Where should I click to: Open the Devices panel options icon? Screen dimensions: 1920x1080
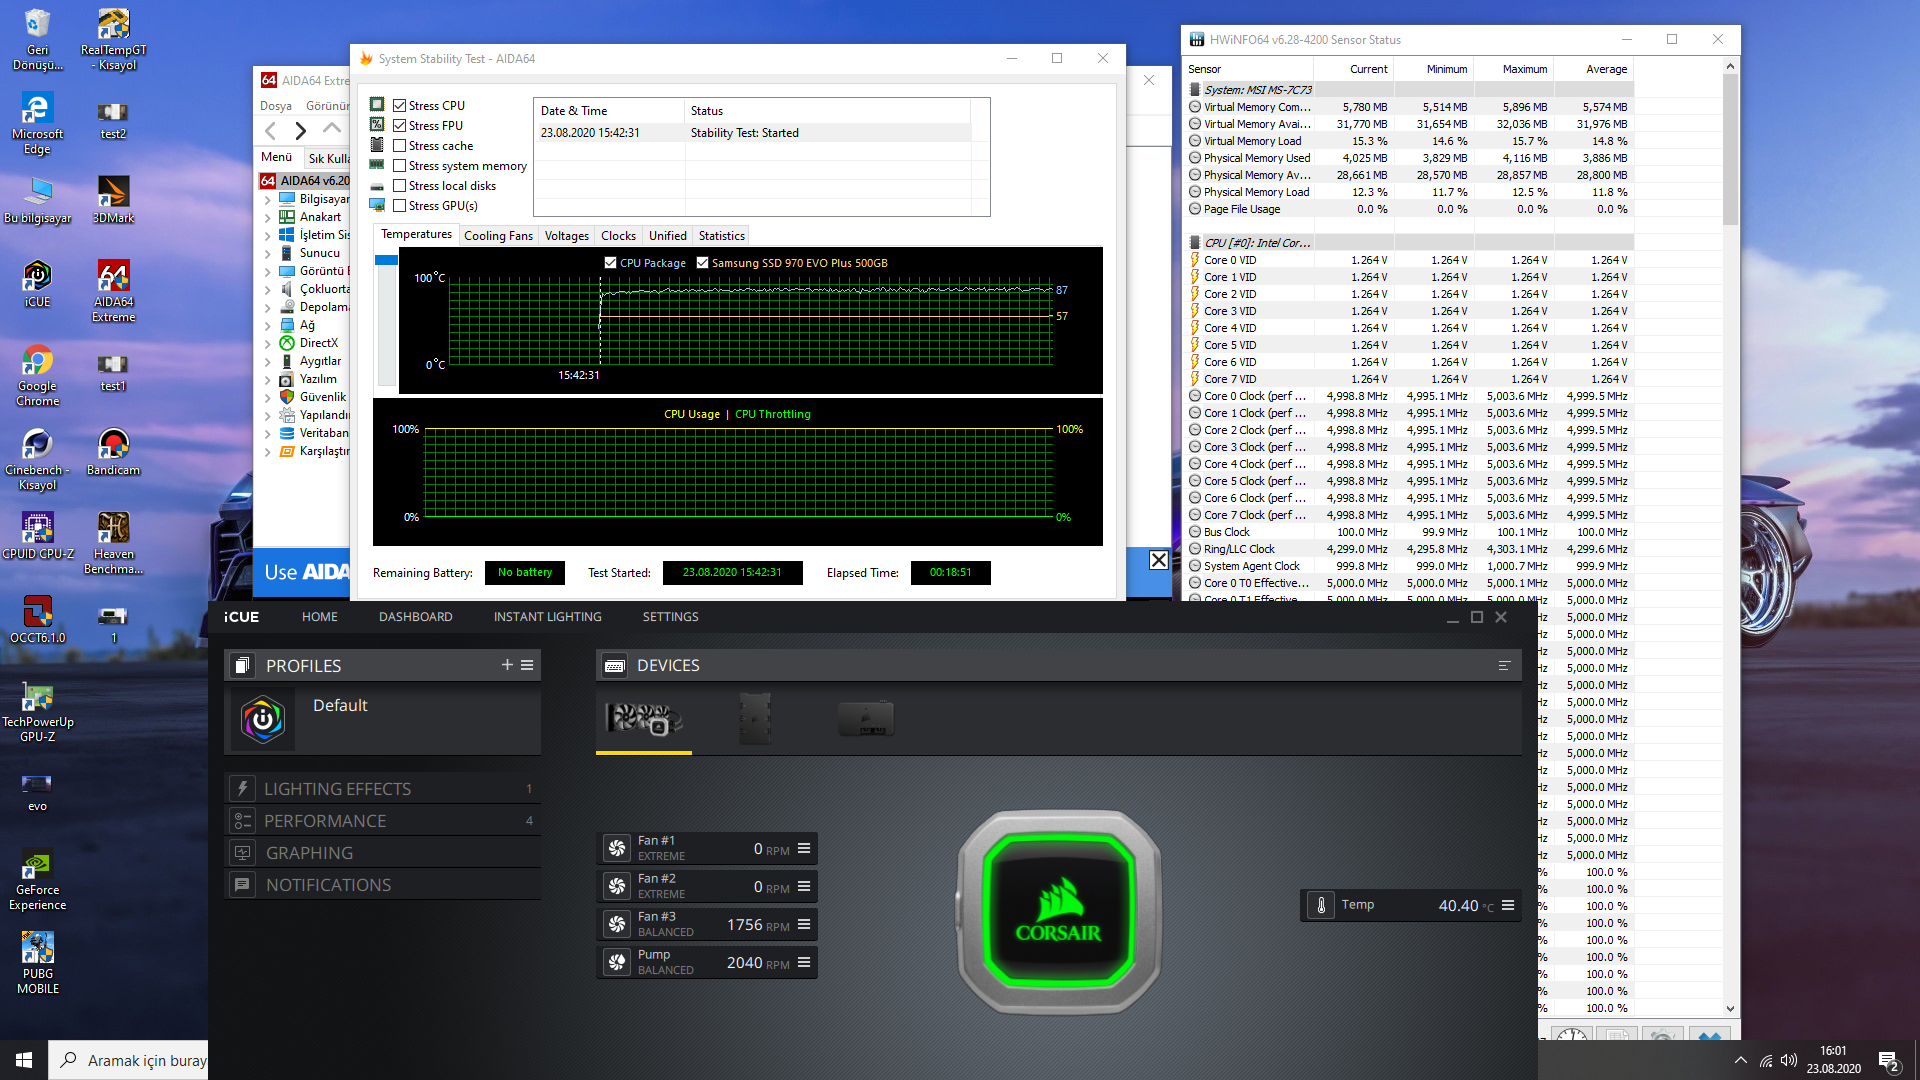(1504, 666)
